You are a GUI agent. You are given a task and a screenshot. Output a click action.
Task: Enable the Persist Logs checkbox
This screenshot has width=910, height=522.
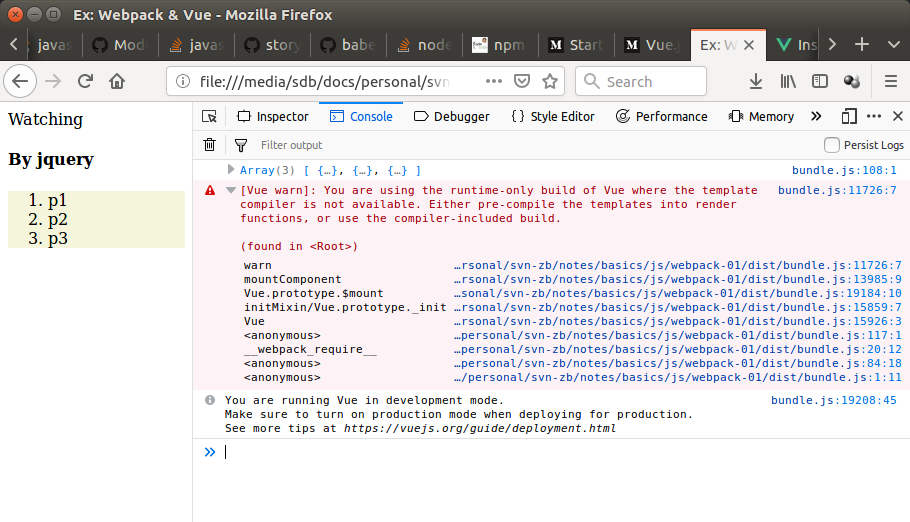tap(832, 145)
